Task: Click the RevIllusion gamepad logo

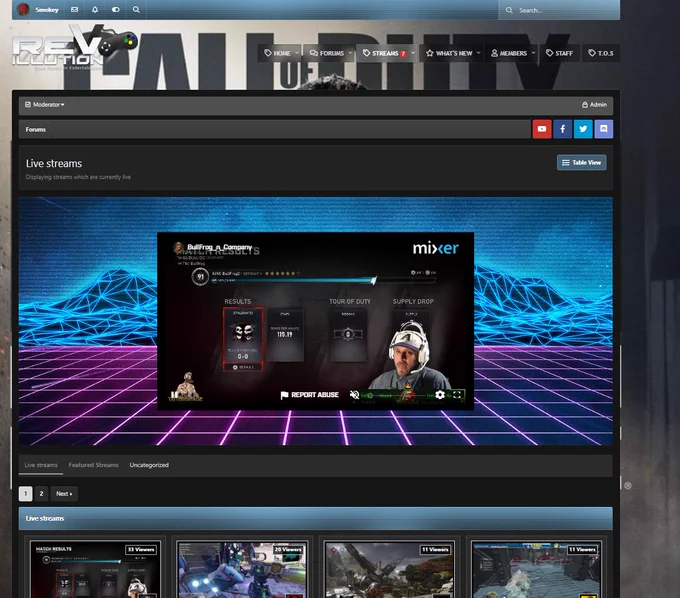Action: coord(74,47)
